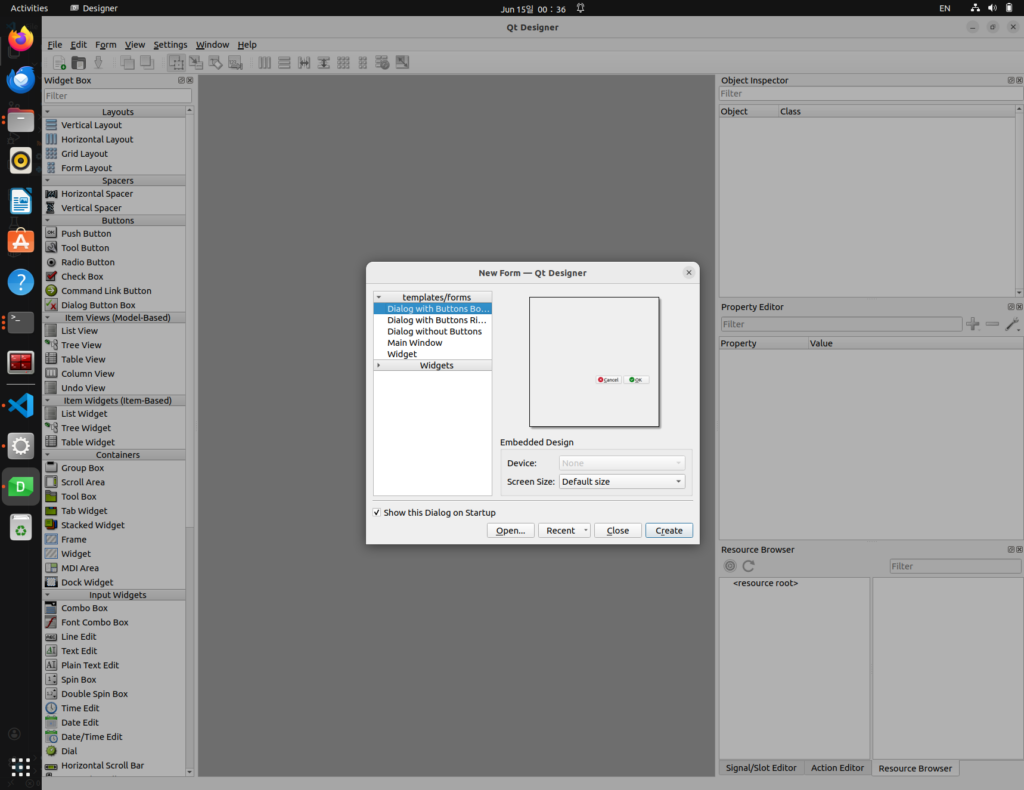
Task: Open Visual Studio Code from the dock
Action: click(21, 405)
